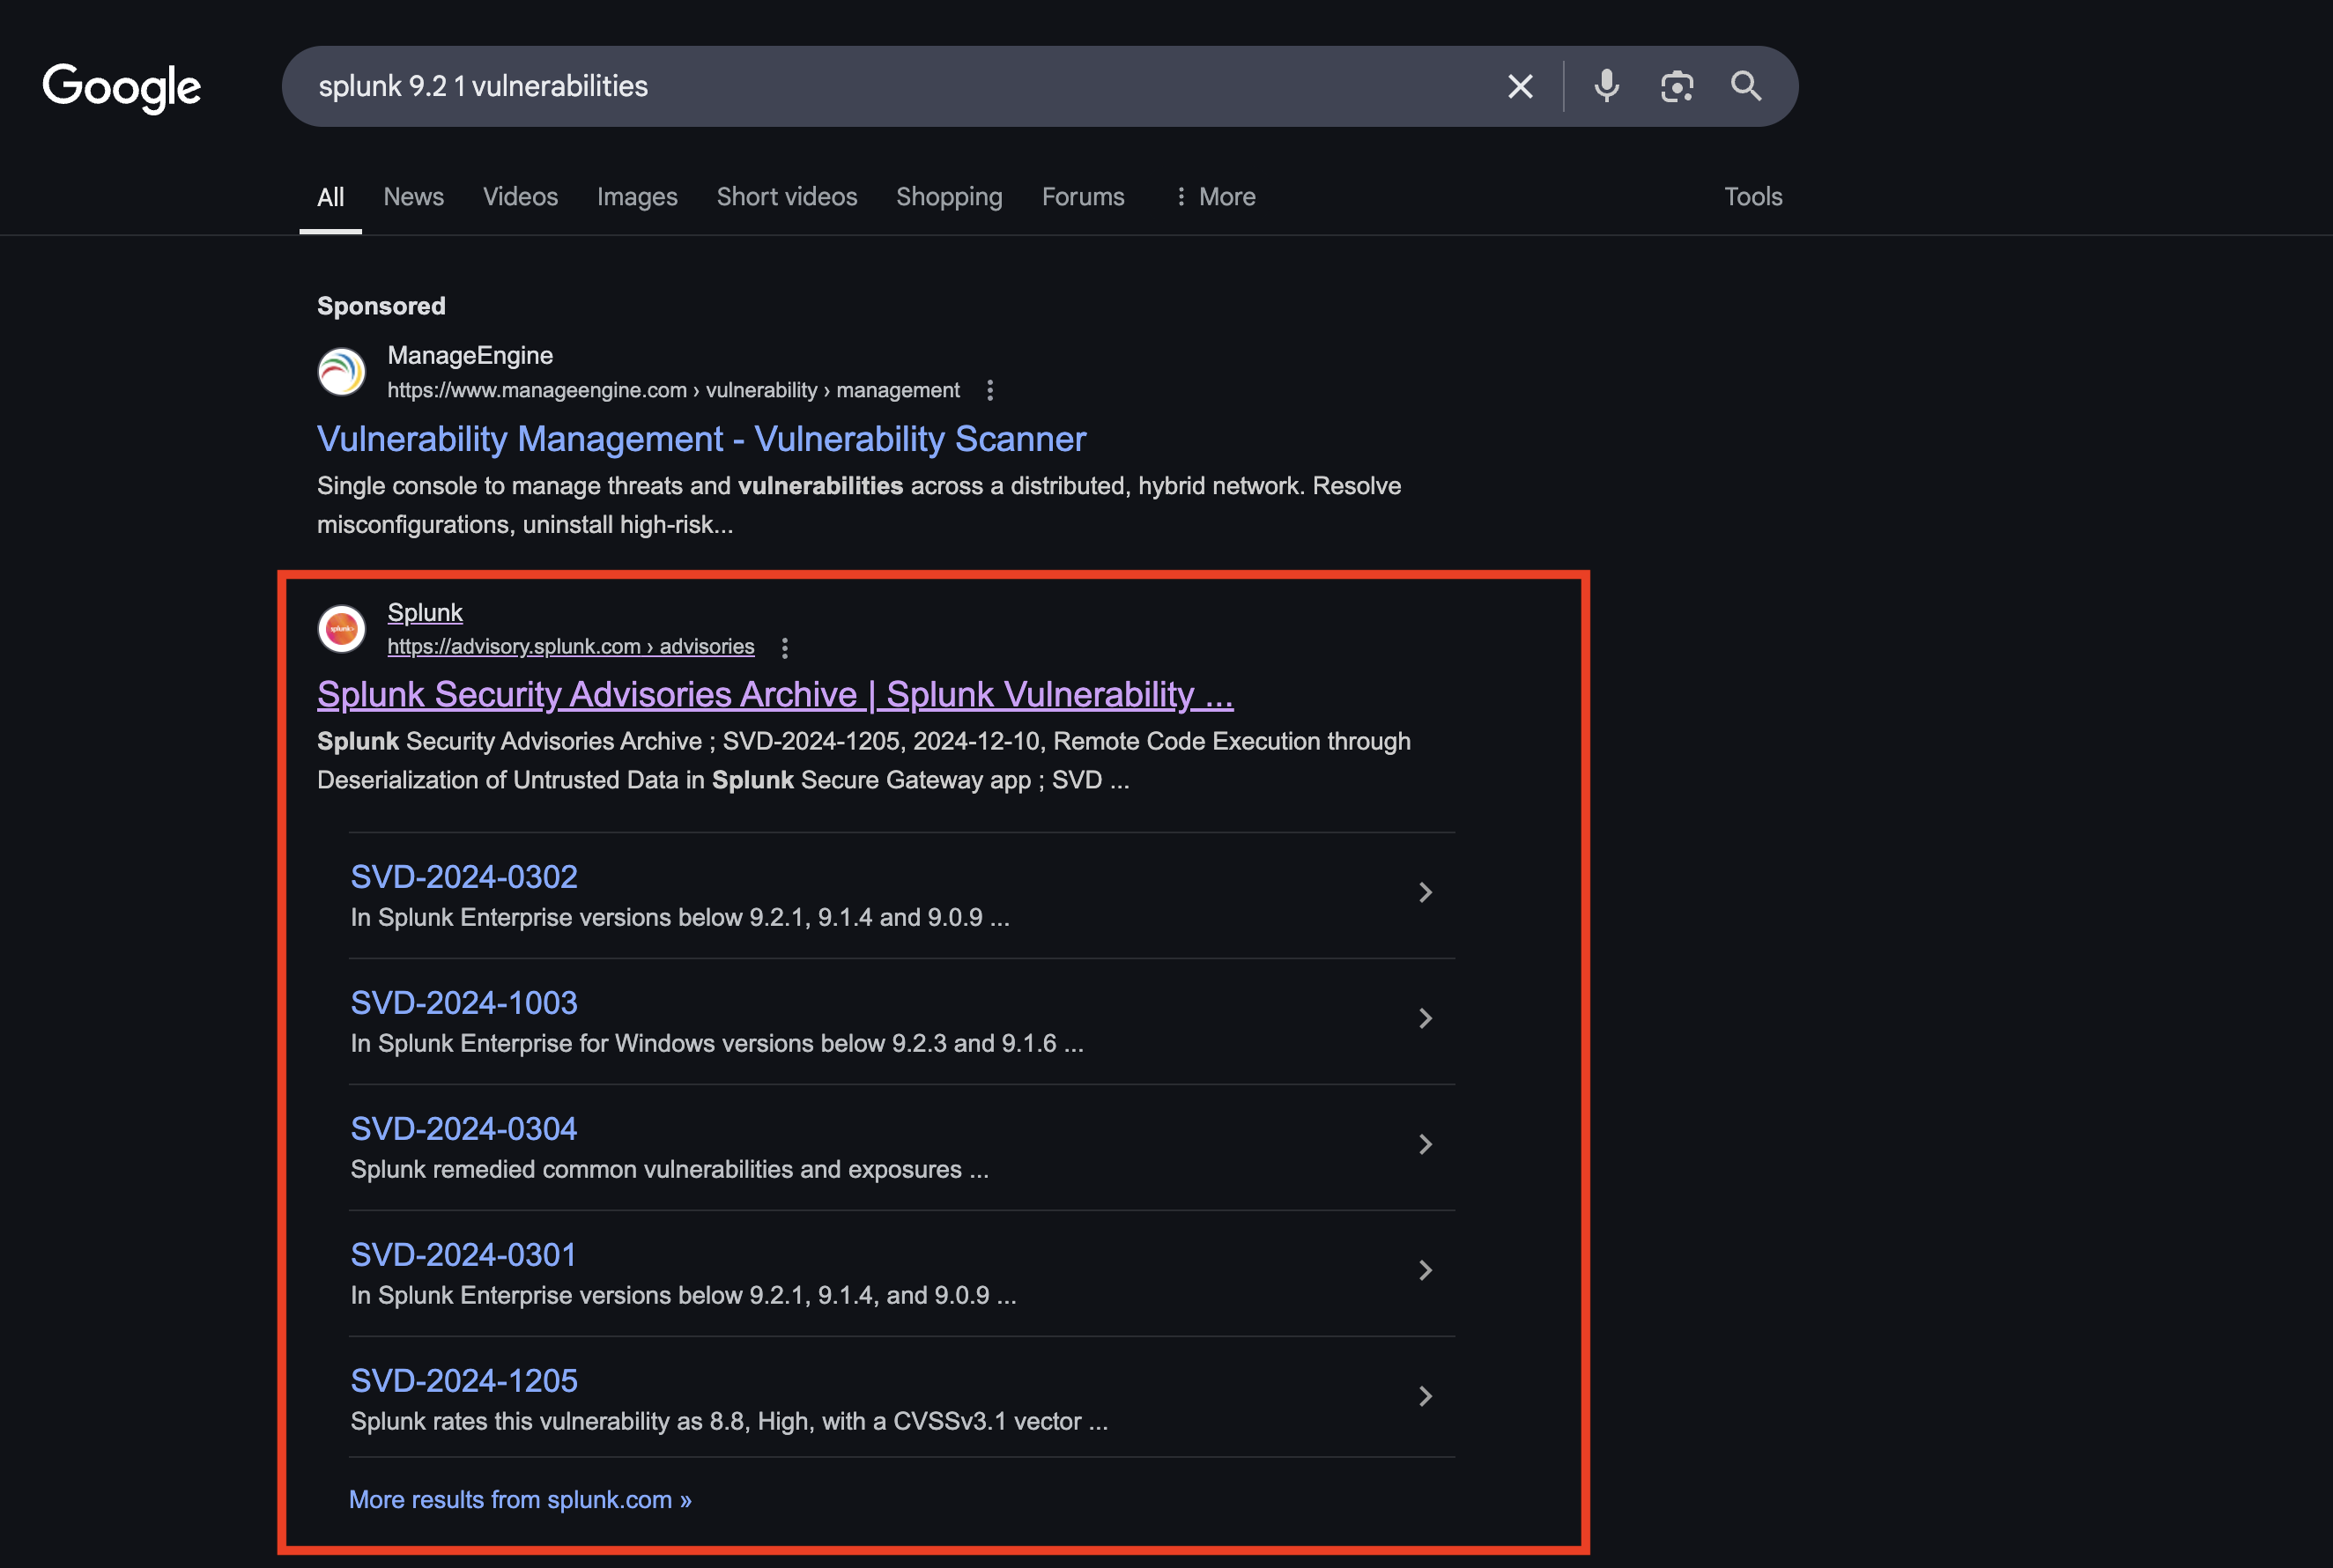Expand SVD-2024-0301 chevron arrow

[1425, 1270]
